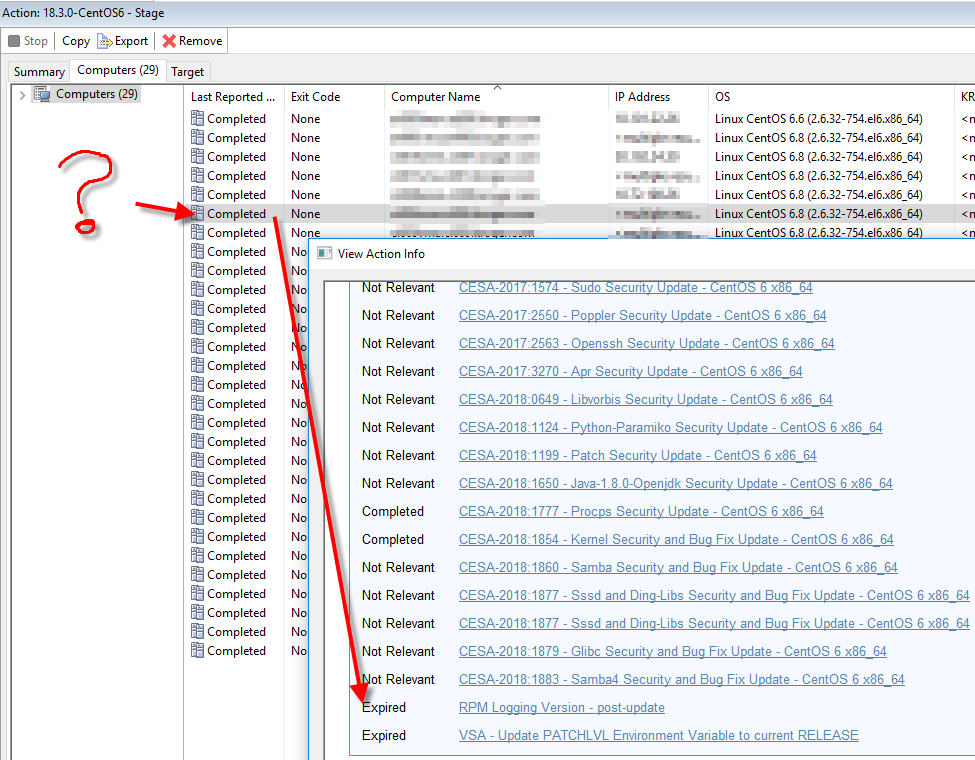Click status icon of the highlighted Completed row
Image resolution: width=975 pixels, height=760 pixels.
[198, 213]
